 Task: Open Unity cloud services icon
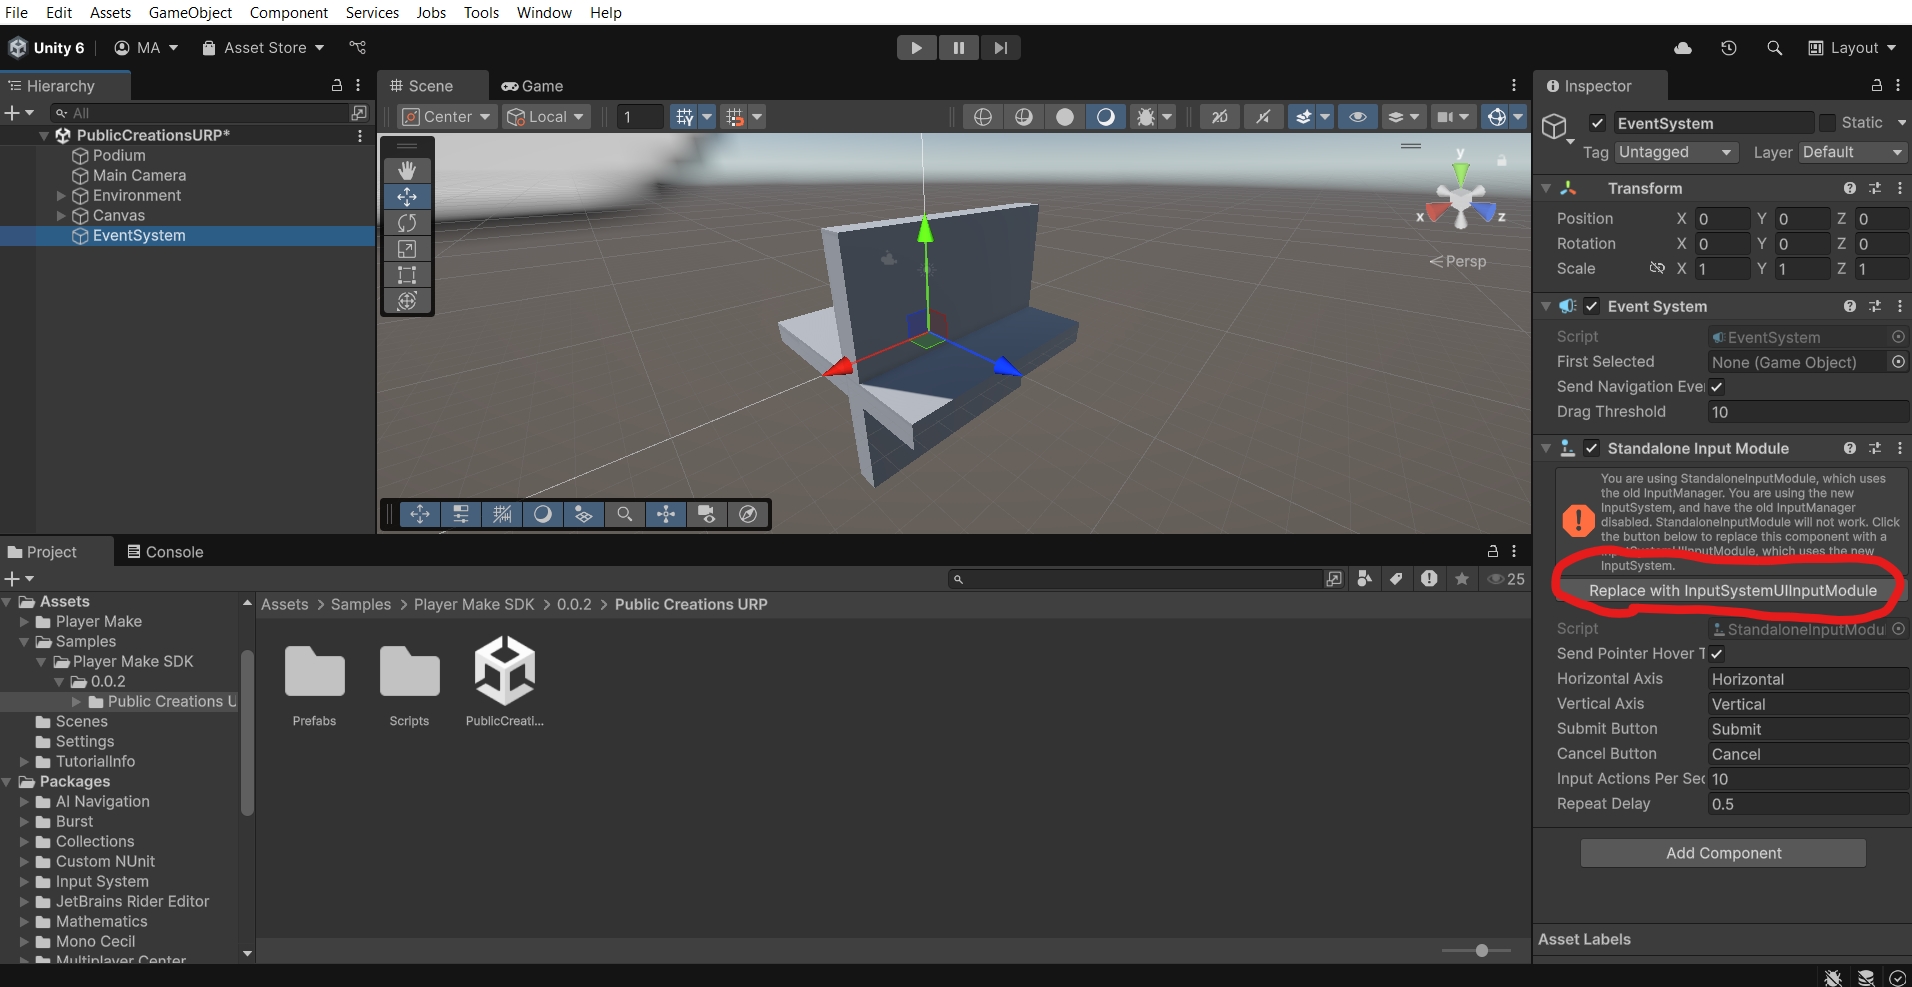point(1683,48)
